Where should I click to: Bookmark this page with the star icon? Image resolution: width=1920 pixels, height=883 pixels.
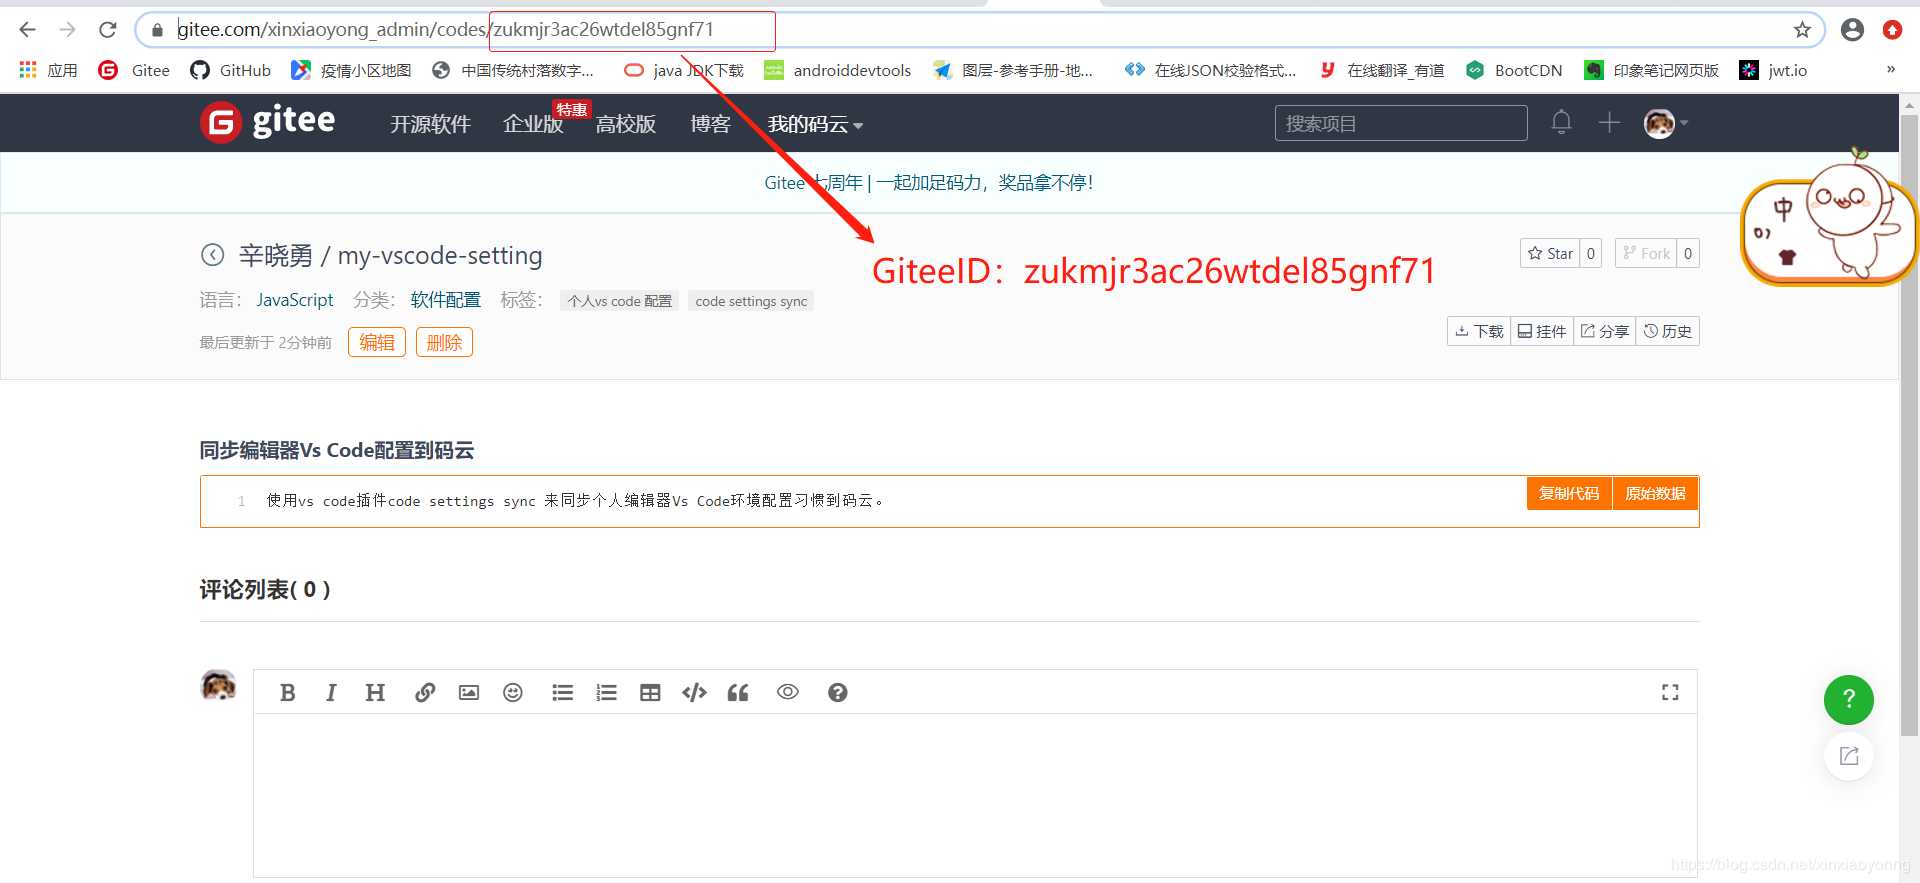pyautogui.click(x=1802, y=30)
